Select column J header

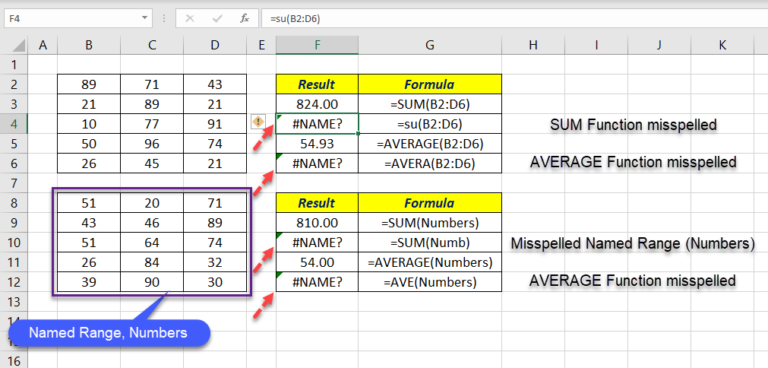659,45
